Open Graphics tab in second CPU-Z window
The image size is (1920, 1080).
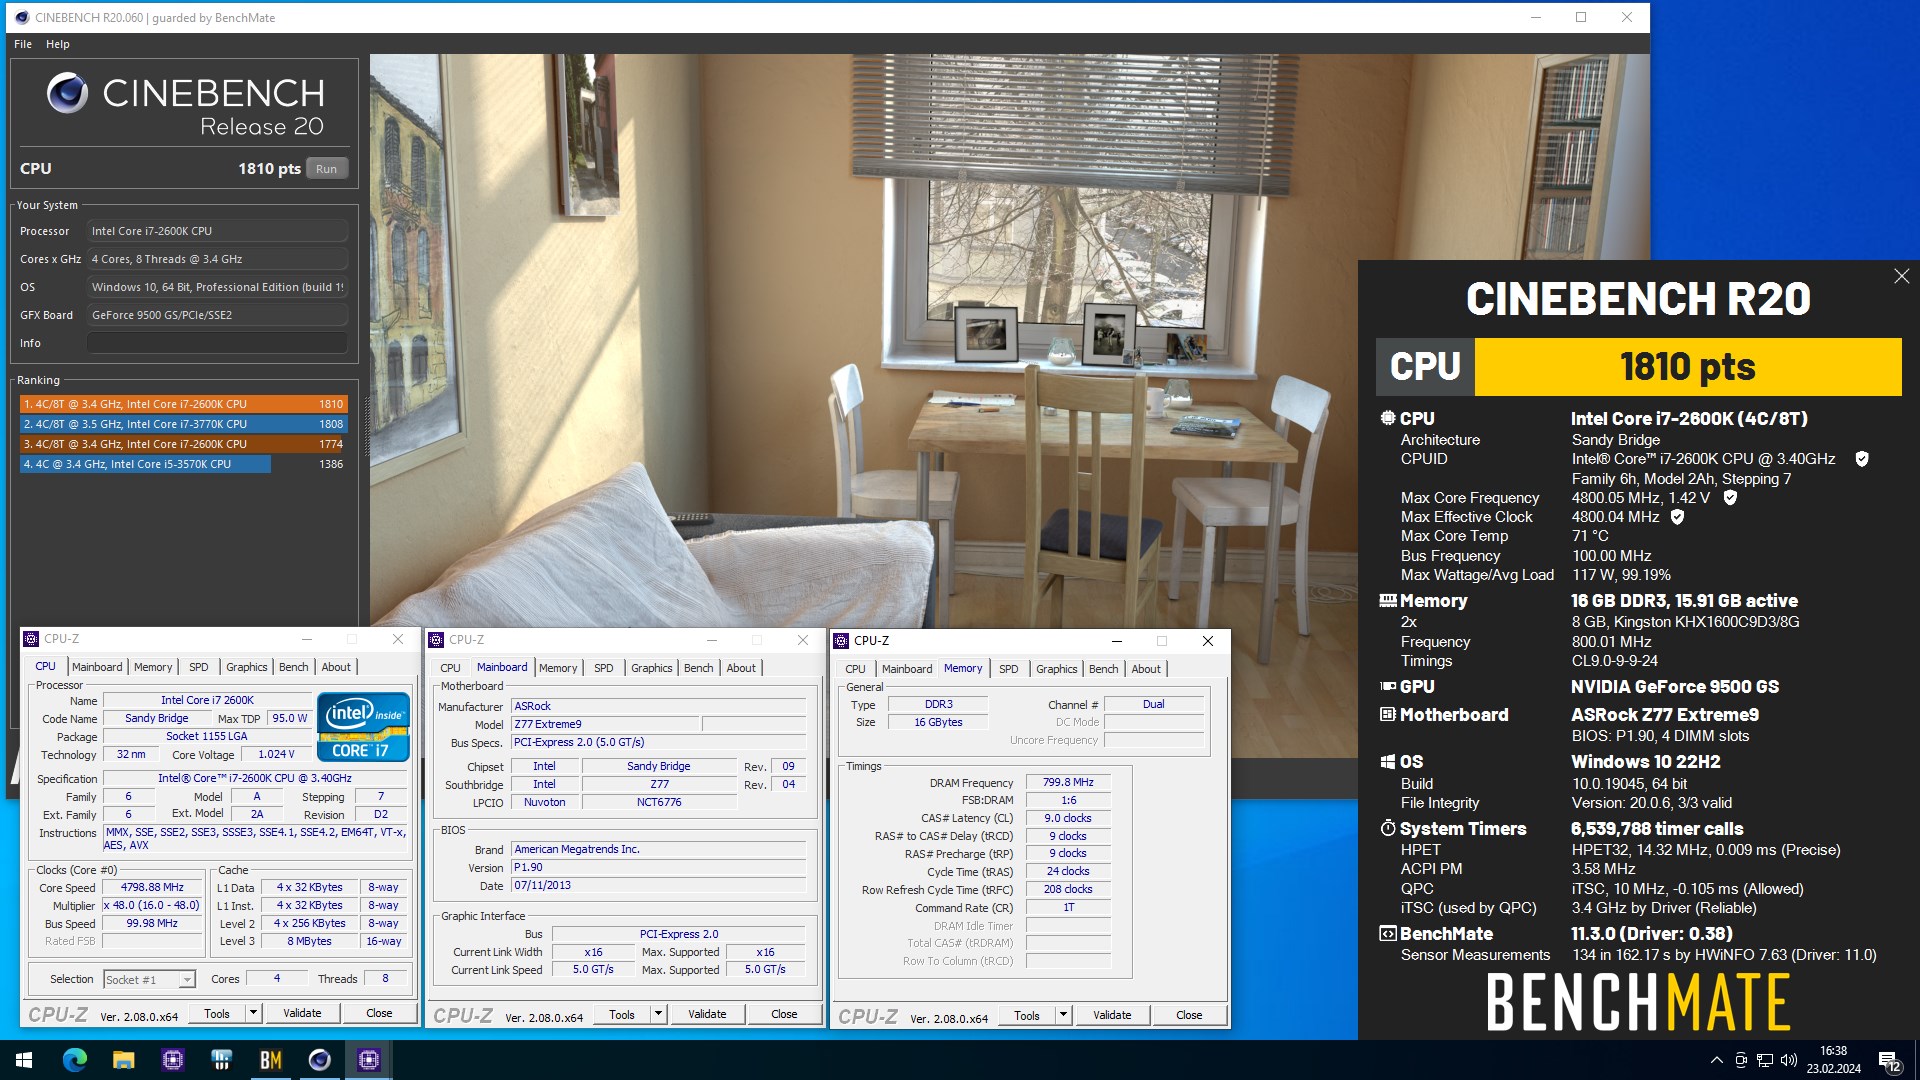click(x=651, y=668)
